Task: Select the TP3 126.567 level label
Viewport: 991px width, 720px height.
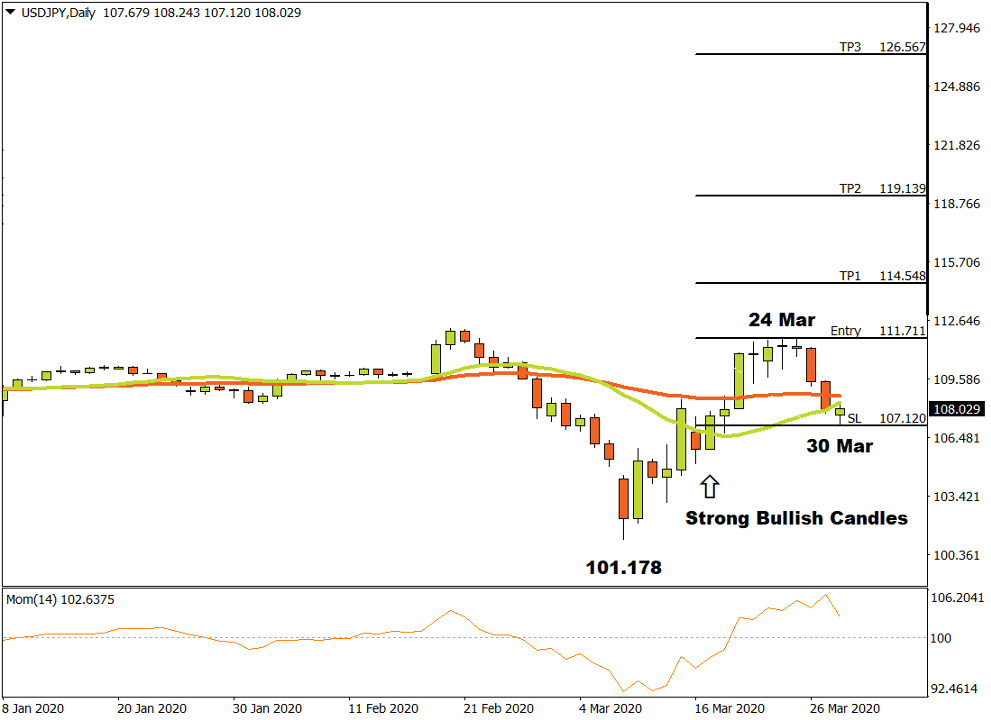Action: 882,47
